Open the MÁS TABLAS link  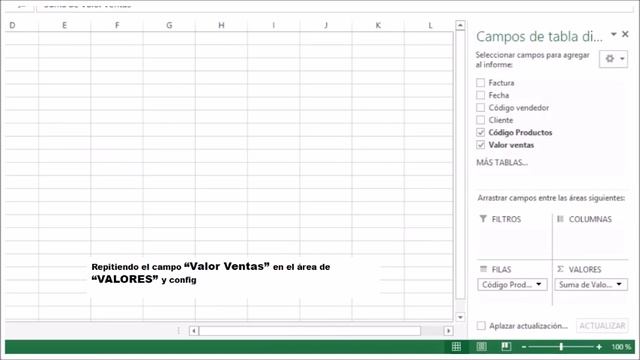point(502,162)
